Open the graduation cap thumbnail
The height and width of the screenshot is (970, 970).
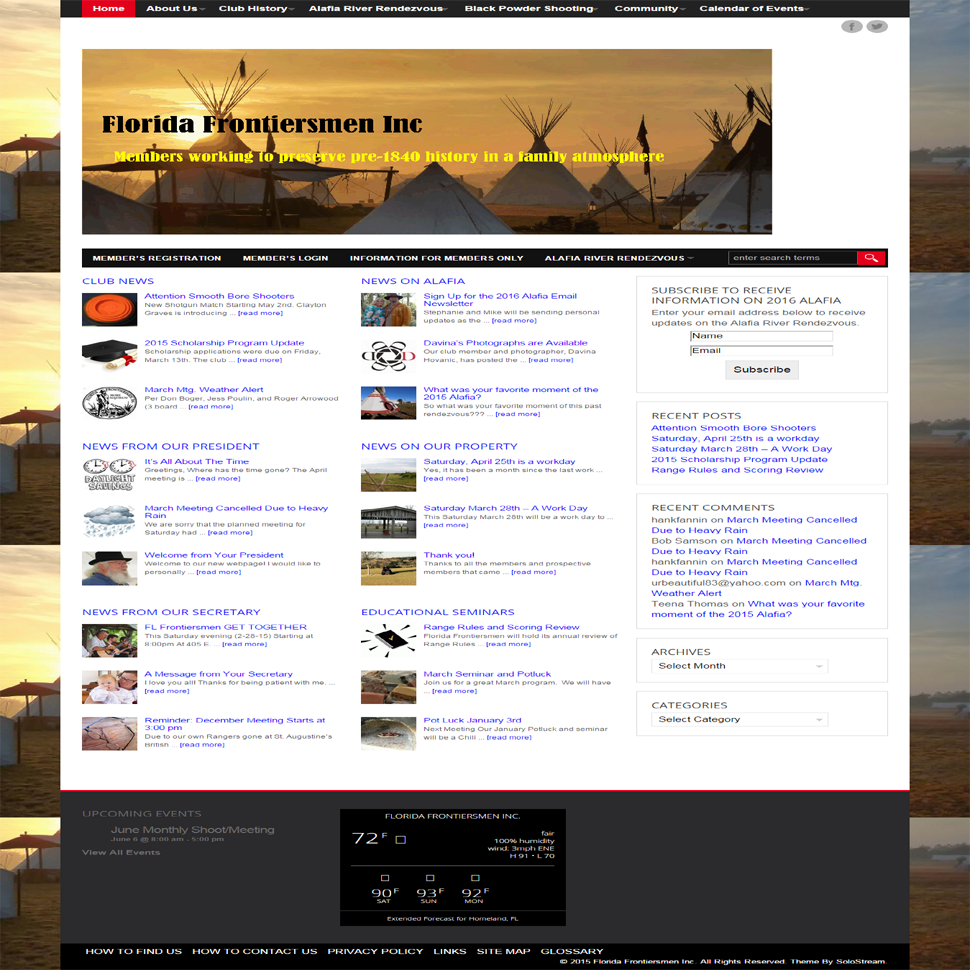[109, 356]
